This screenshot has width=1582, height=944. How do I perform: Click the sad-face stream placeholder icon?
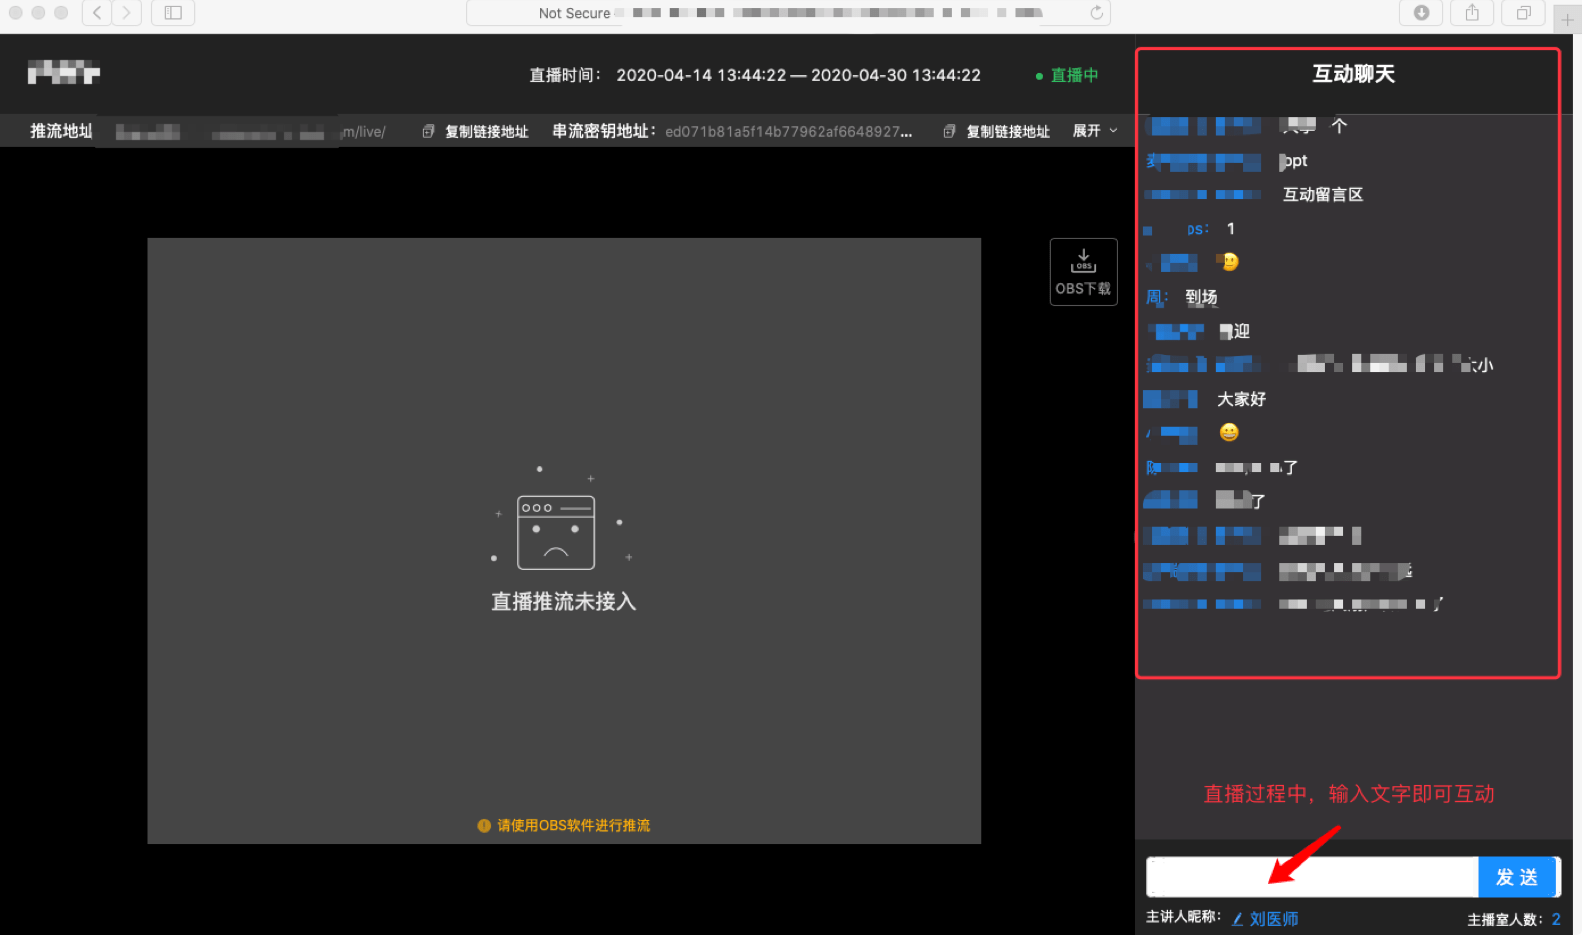[556, 532]
